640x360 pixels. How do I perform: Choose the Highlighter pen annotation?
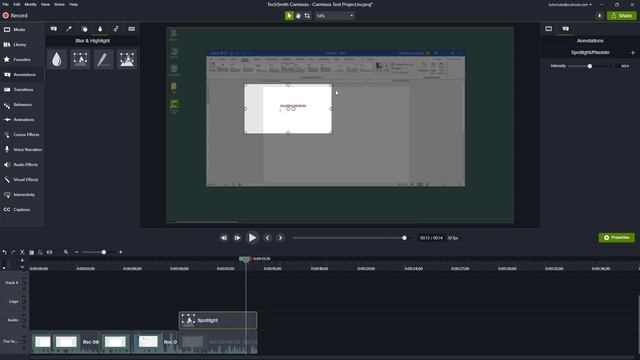tap(103, 60)
